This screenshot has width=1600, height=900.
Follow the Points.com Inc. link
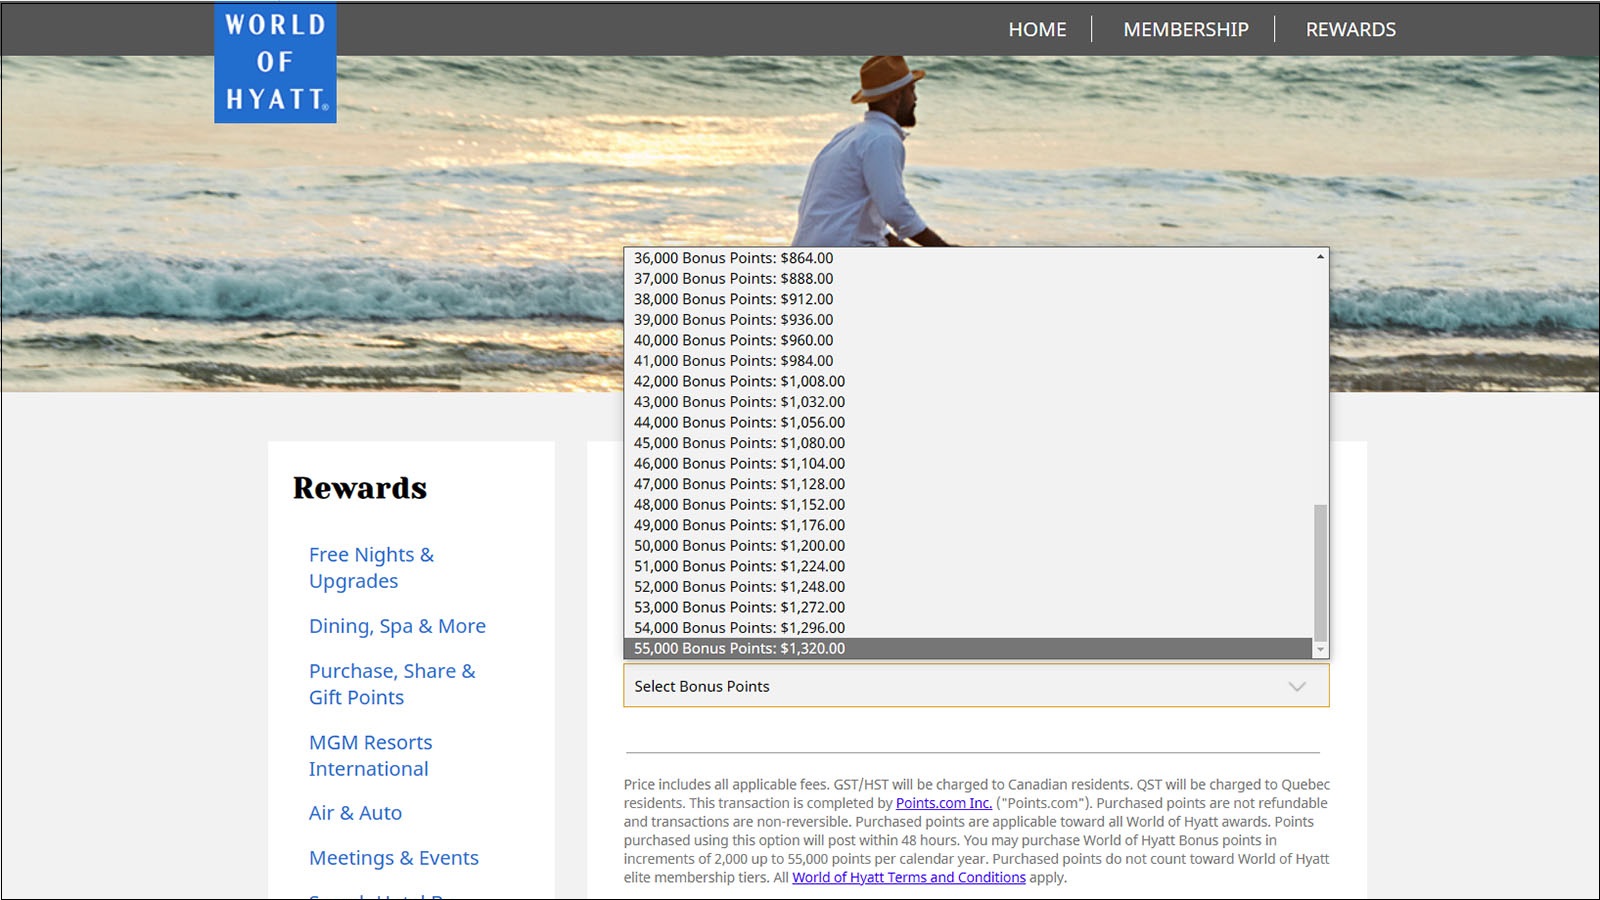coord(944,803)
